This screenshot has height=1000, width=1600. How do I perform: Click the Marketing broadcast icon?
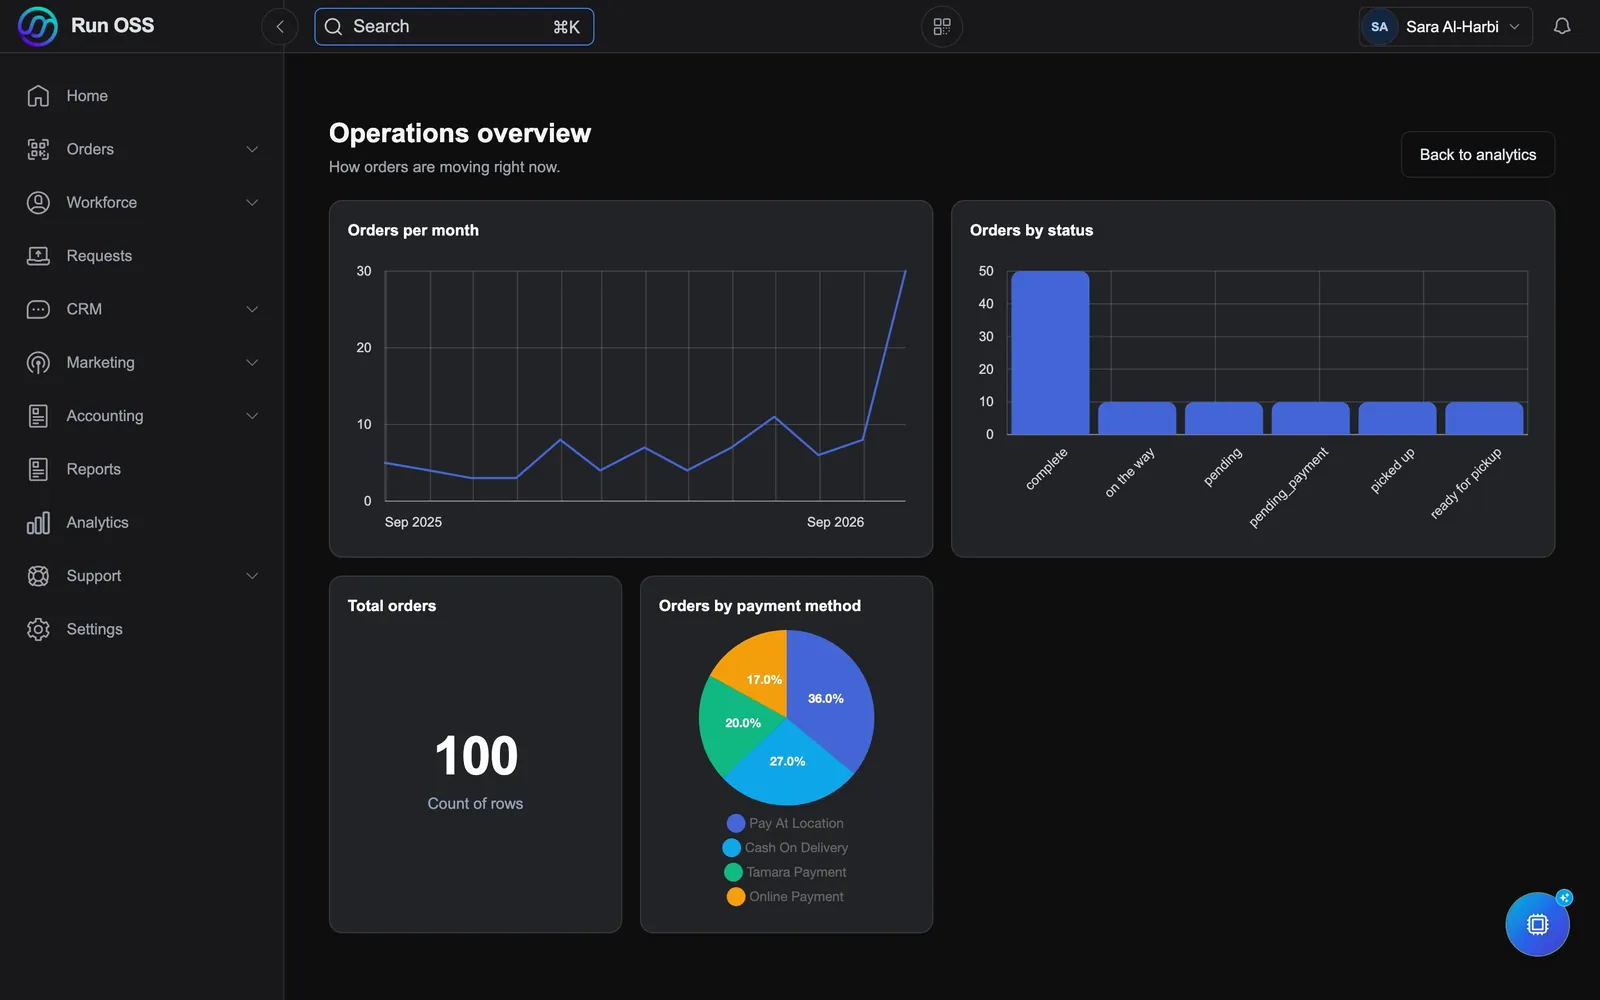click(38, 362)
